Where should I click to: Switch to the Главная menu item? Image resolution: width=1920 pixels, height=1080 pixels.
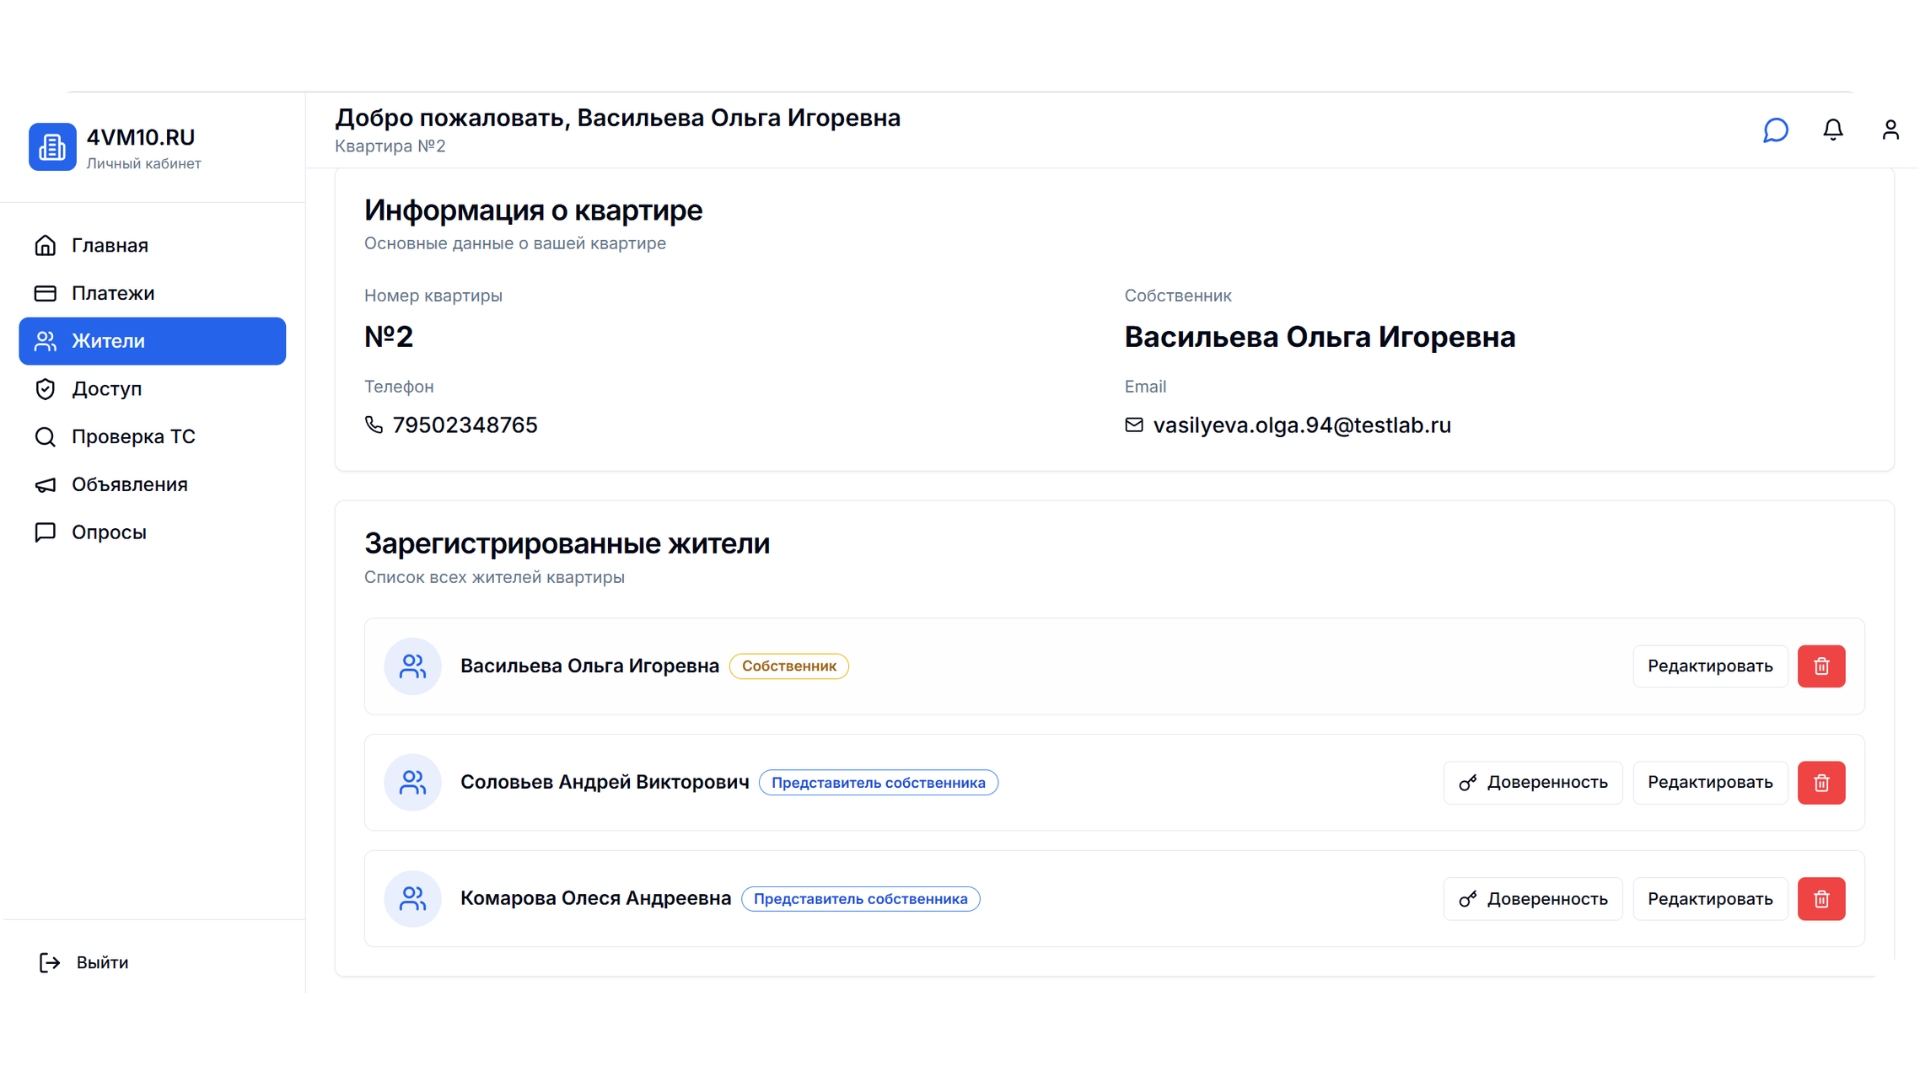[x=109, y=245]
